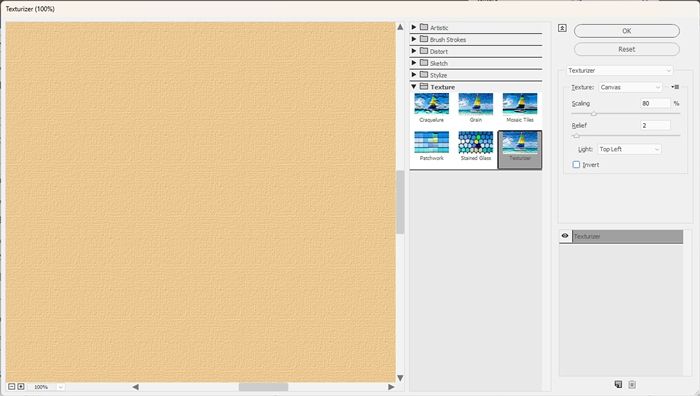Screen dimensions: 700x396
Task: Click the Scaling value field
Action: click(x=655, y=103)
